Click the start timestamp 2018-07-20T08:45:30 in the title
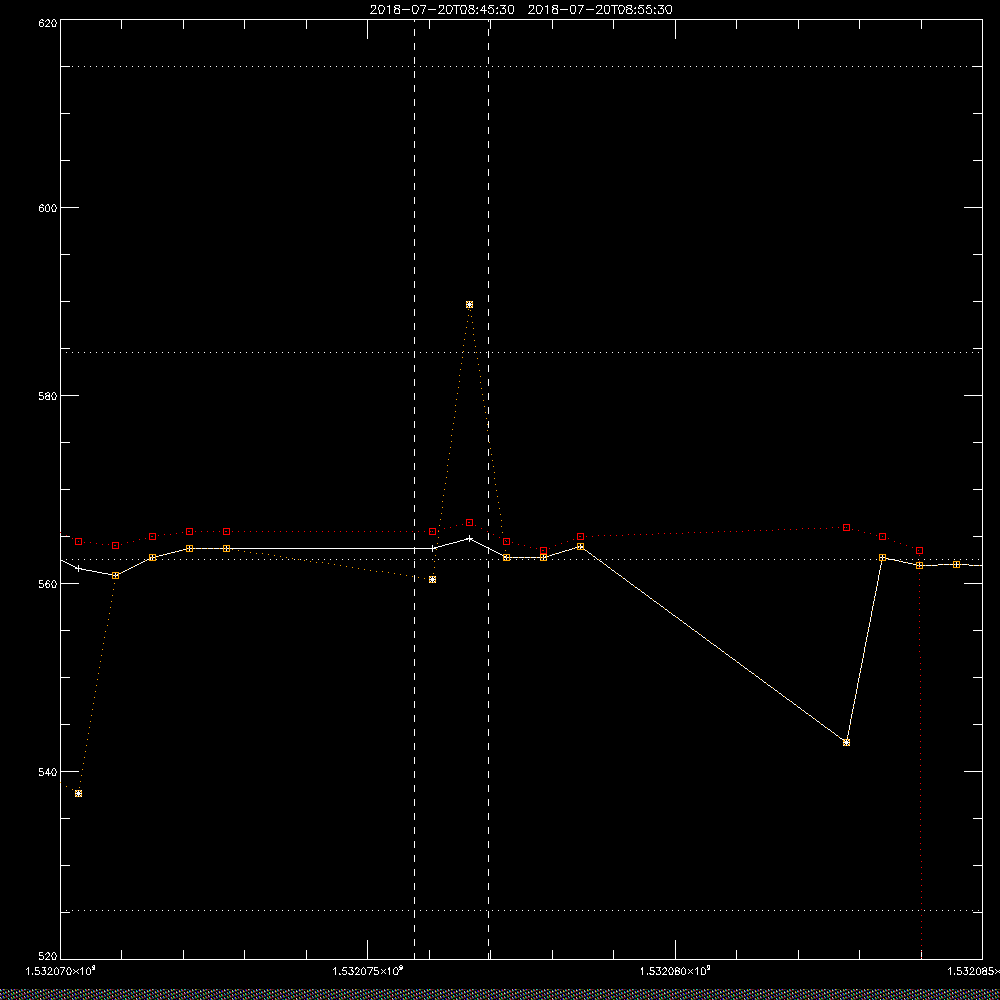Screen dimensions: 1000x1000 tap(442, 10)
